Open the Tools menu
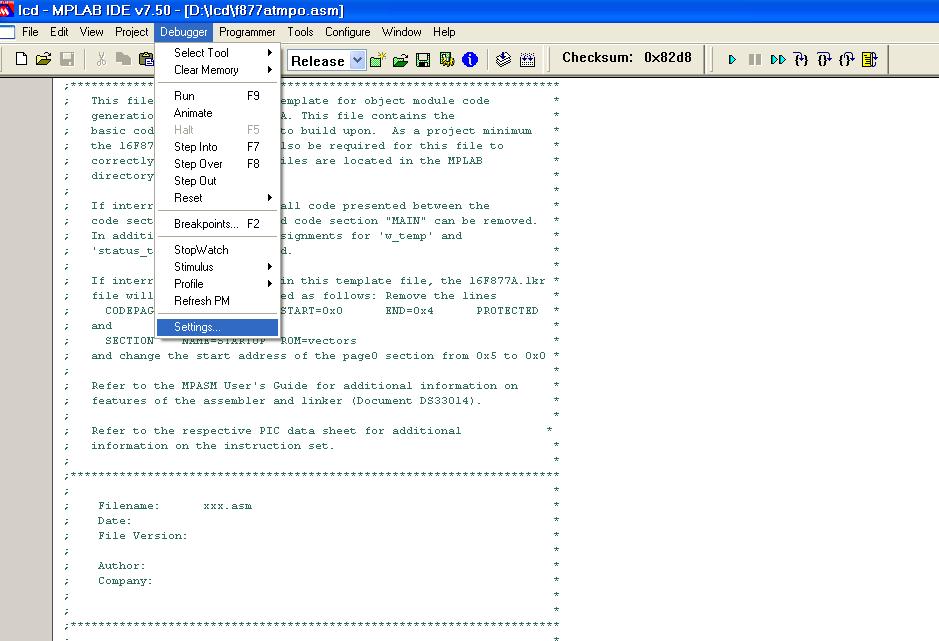 click(300, 32)
